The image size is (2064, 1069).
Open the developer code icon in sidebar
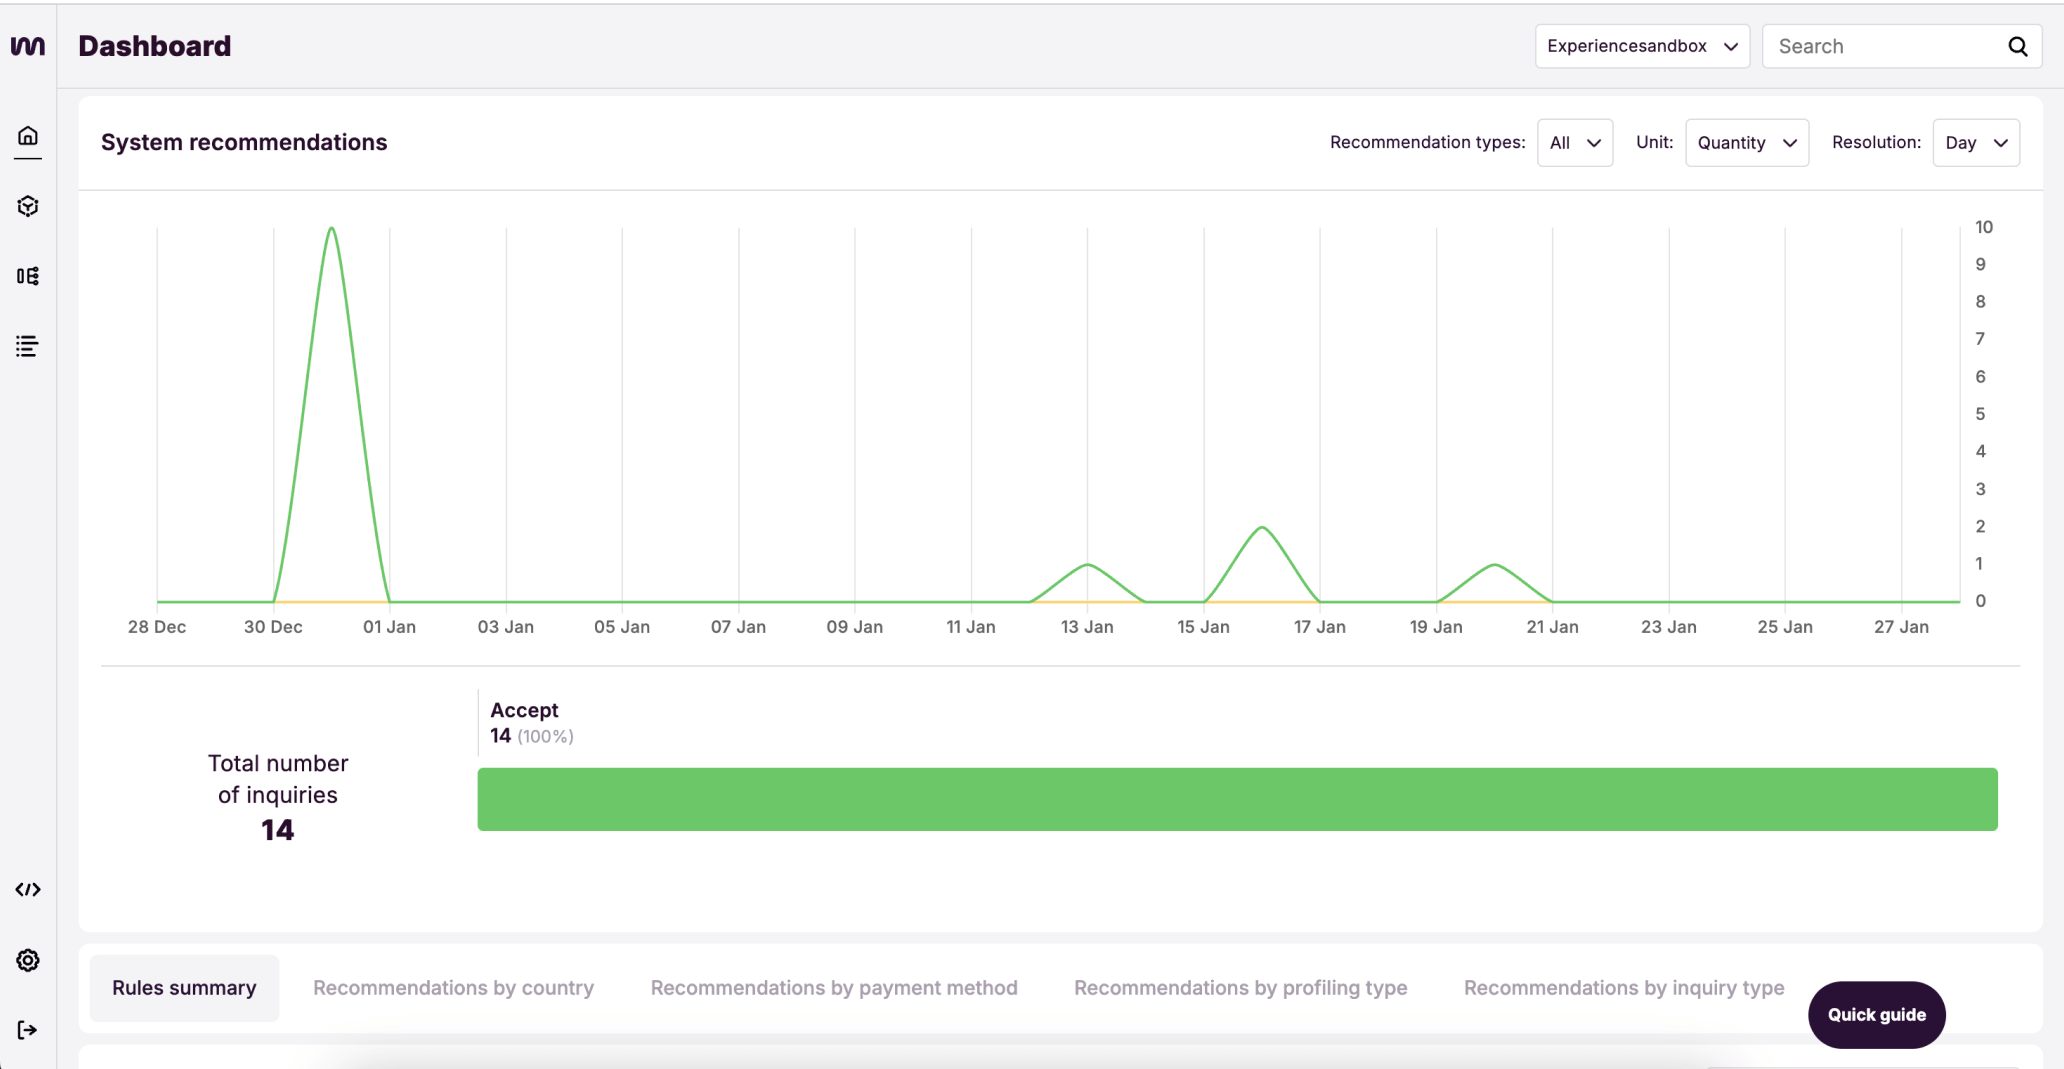click(x=28, y=890)
